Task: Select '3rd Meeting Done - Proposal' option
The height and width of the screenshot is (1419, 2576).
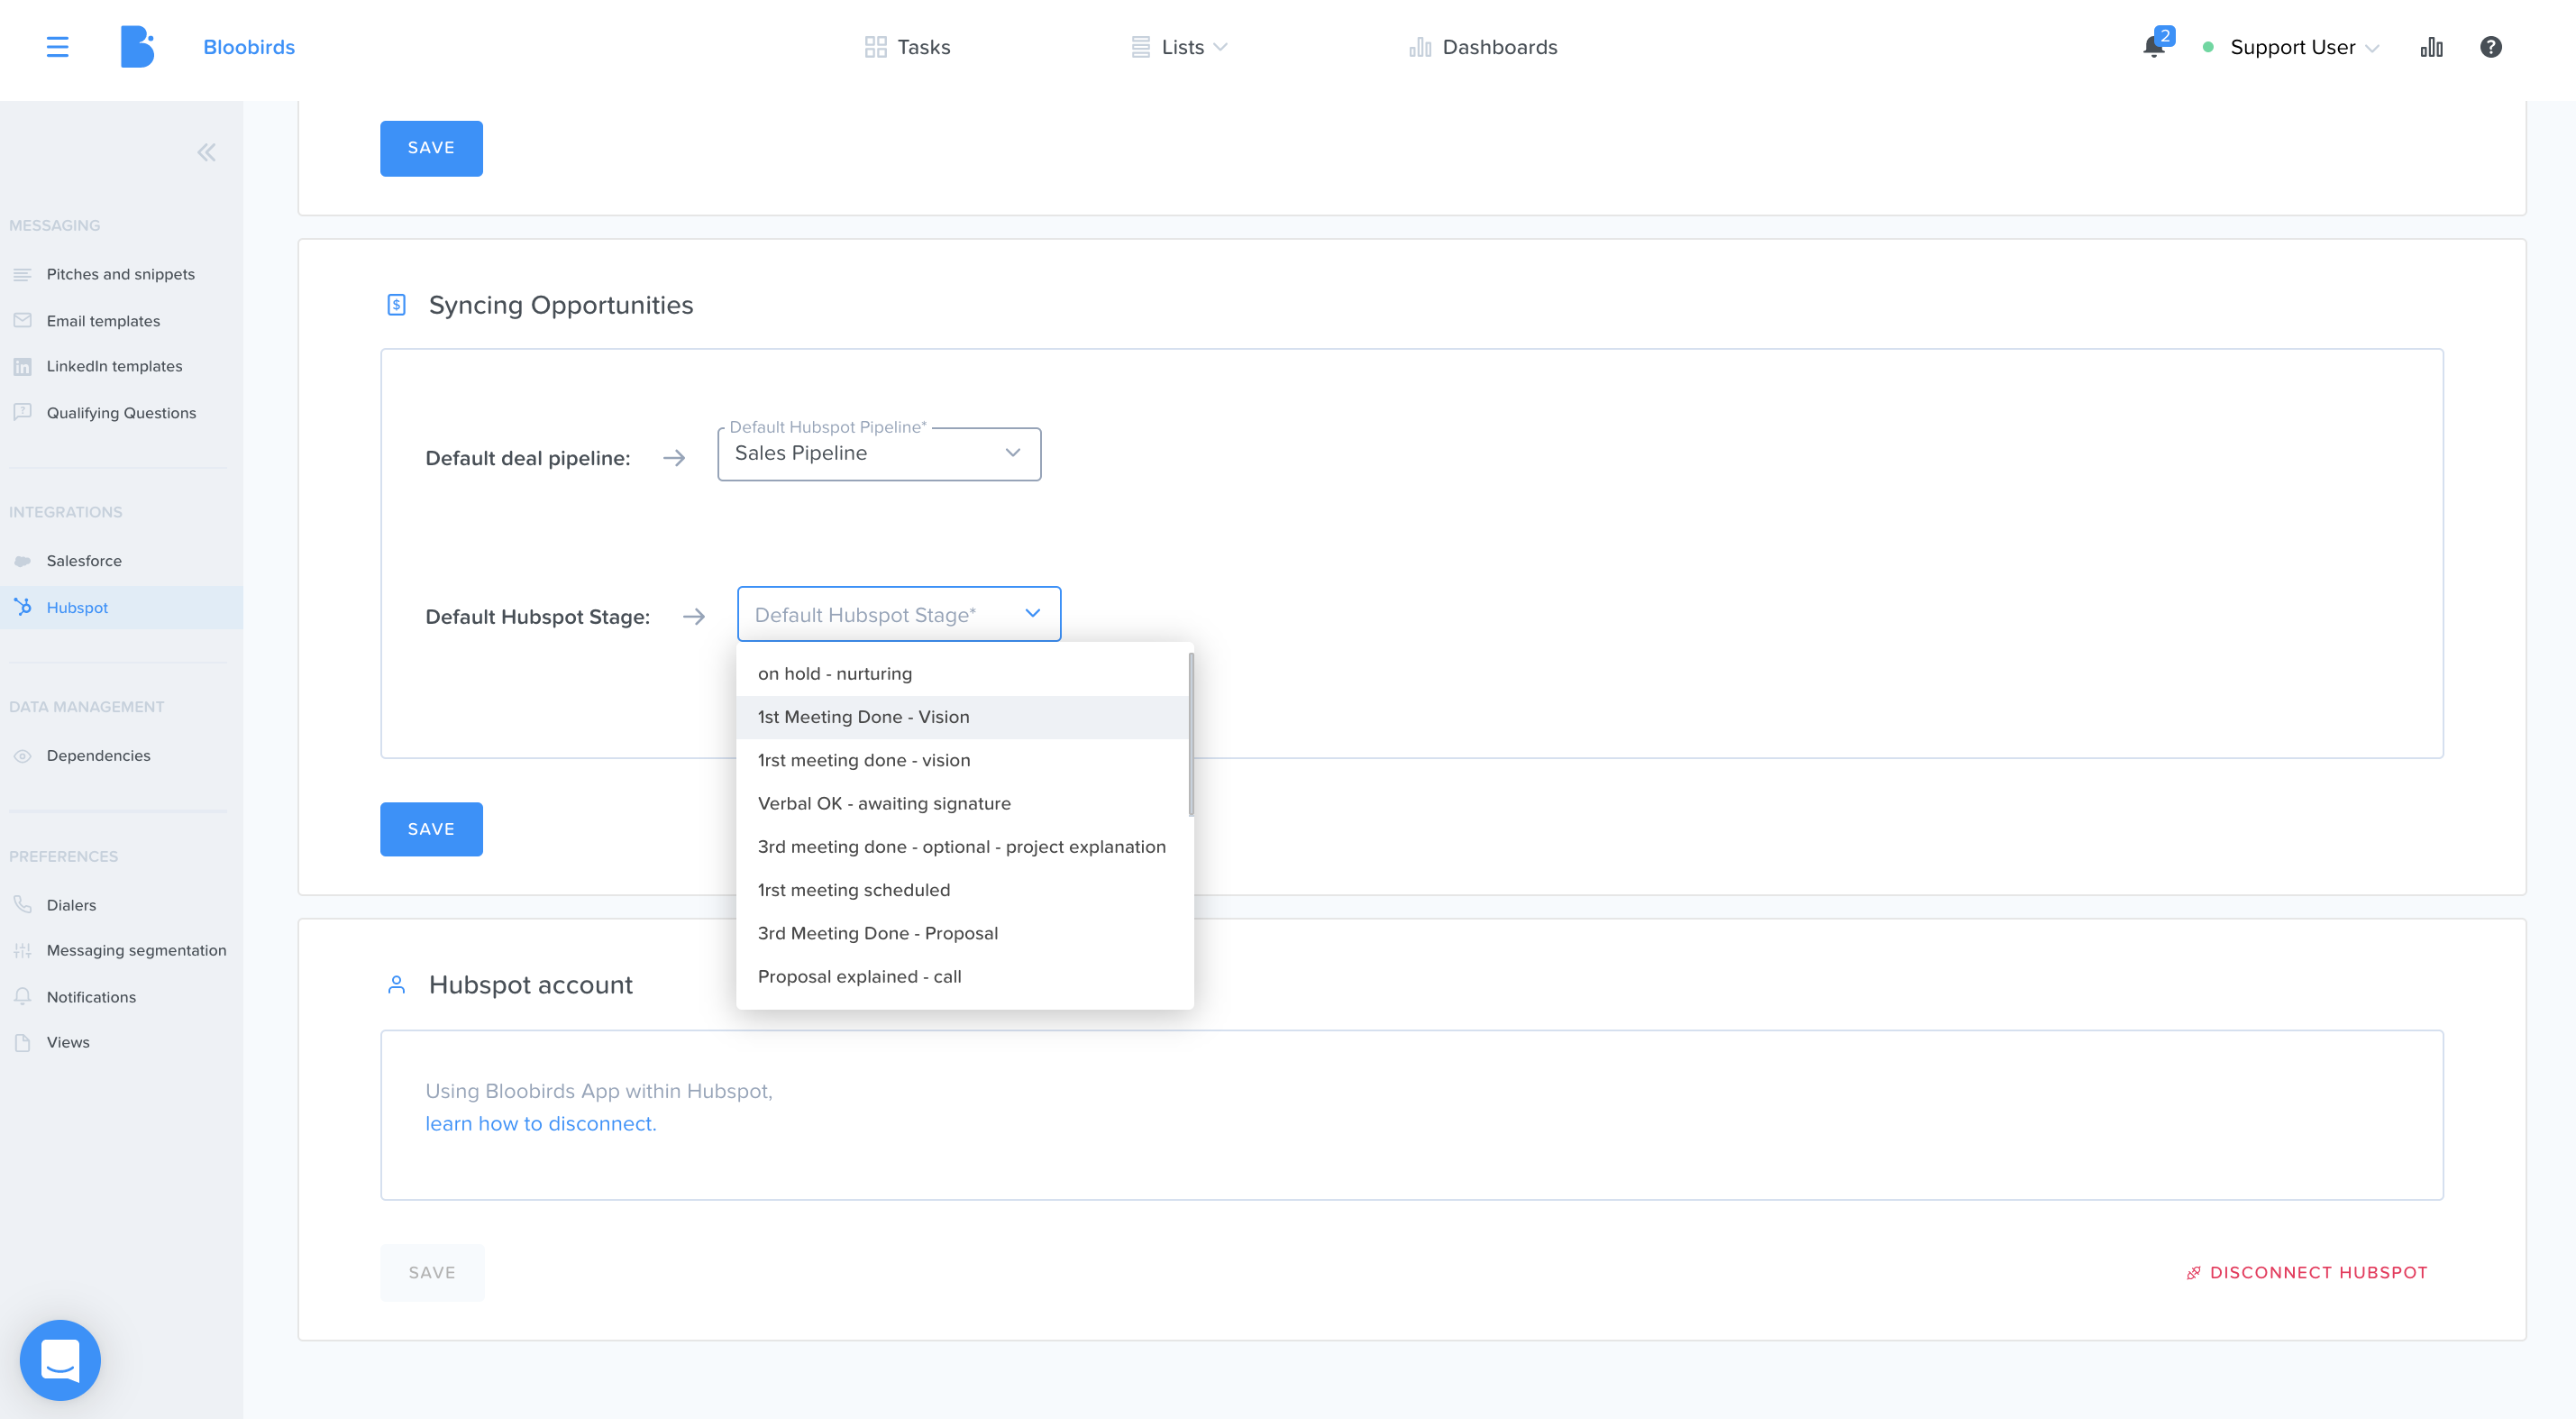Action: pyautogui.click(x=962, y=933)
